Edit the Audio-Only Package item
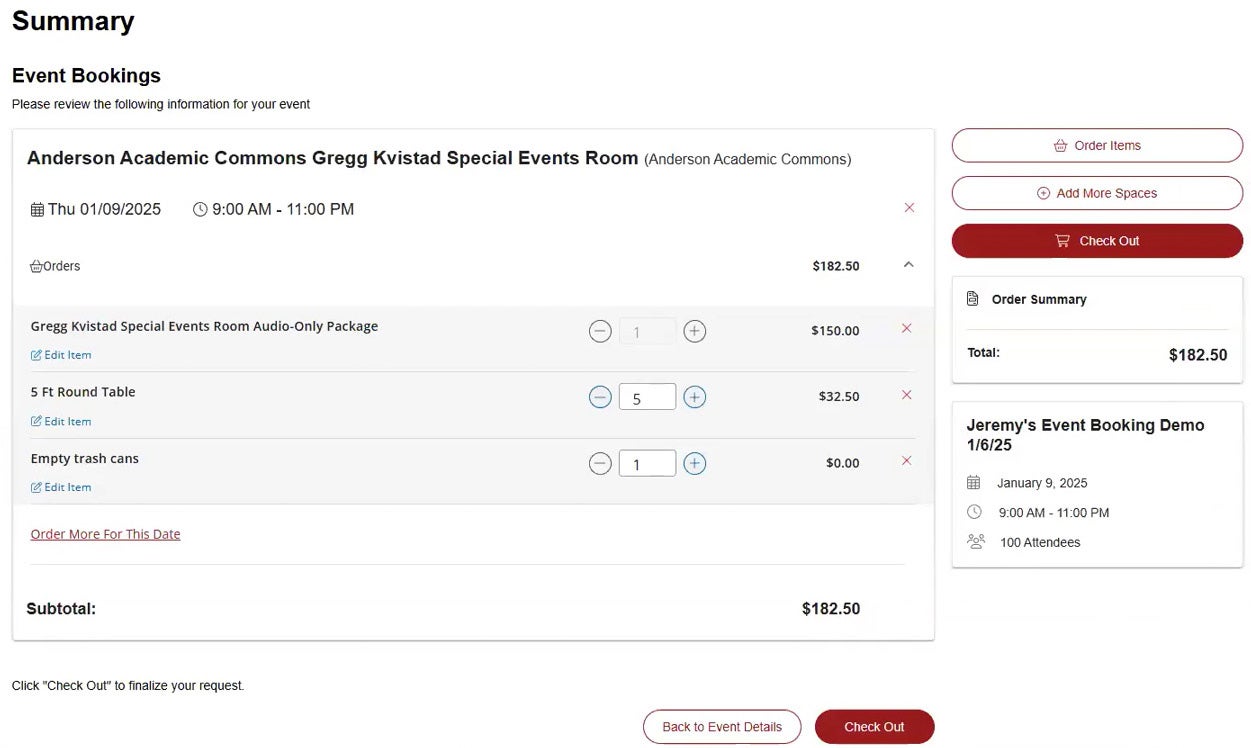The image size is (1251, 748). tap(61, 355)
